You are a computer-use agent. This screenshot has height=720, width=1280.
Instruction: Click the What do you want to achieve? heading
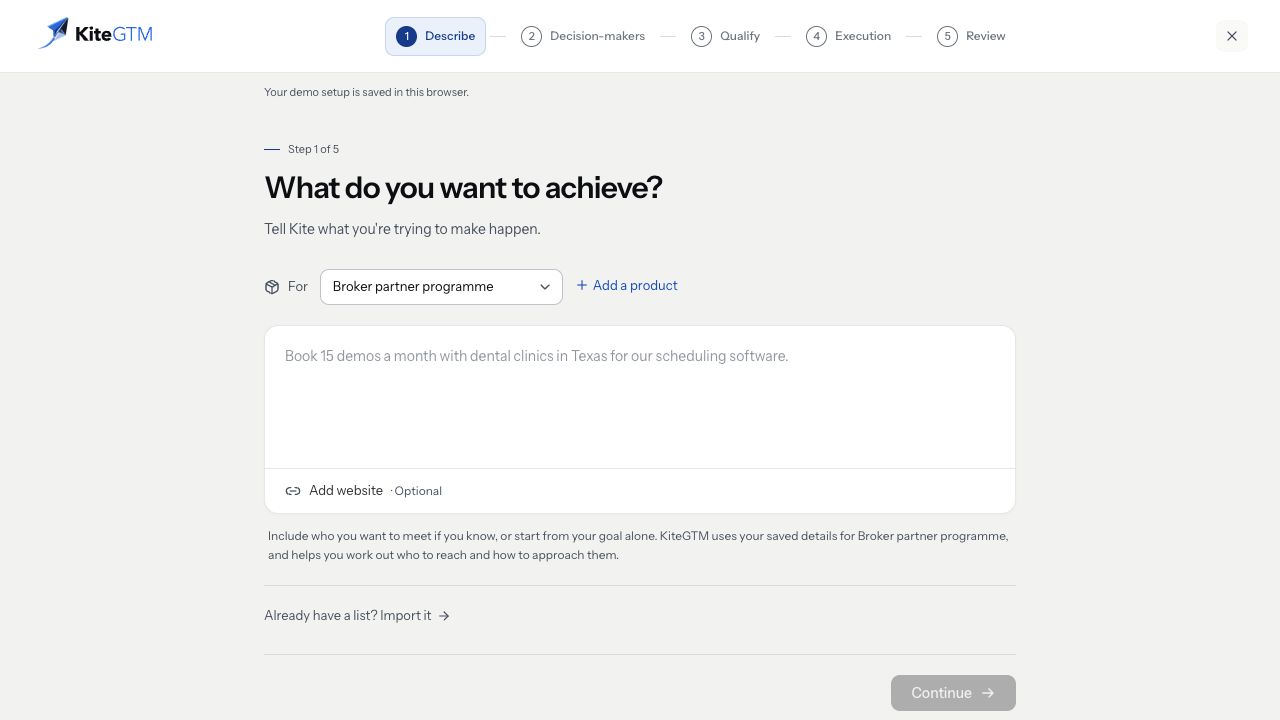(463, 188)
